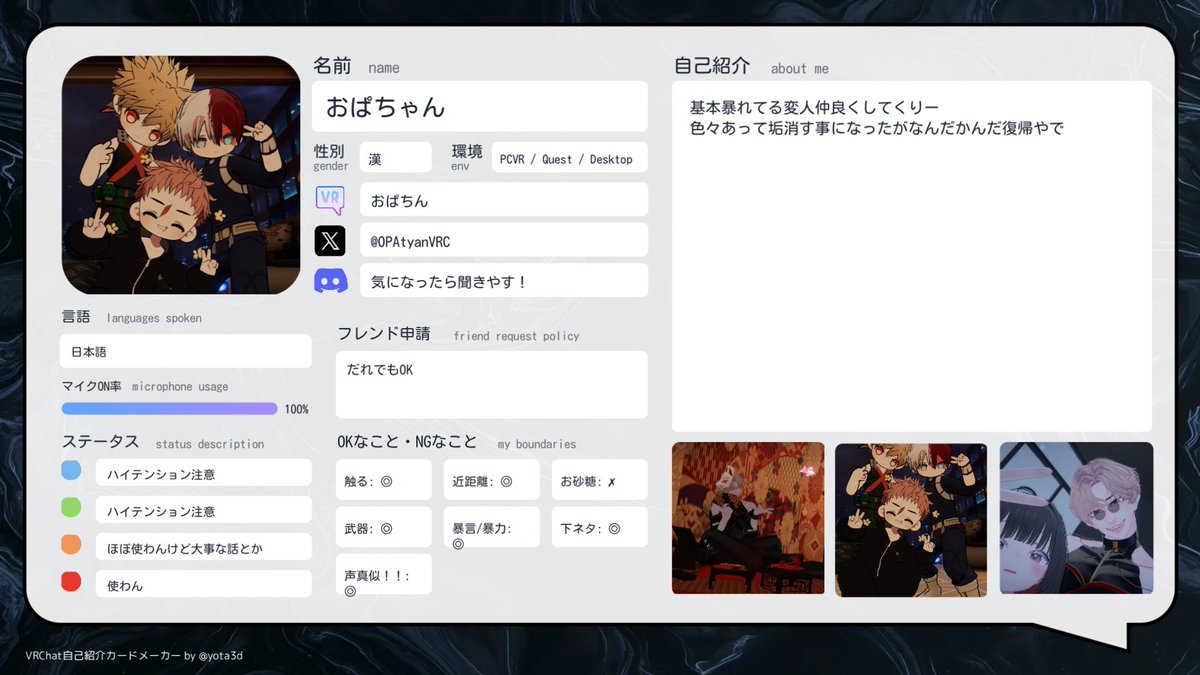Click the orange status color dot
The width and height of the screenshot is (1200, 675).
71,544
